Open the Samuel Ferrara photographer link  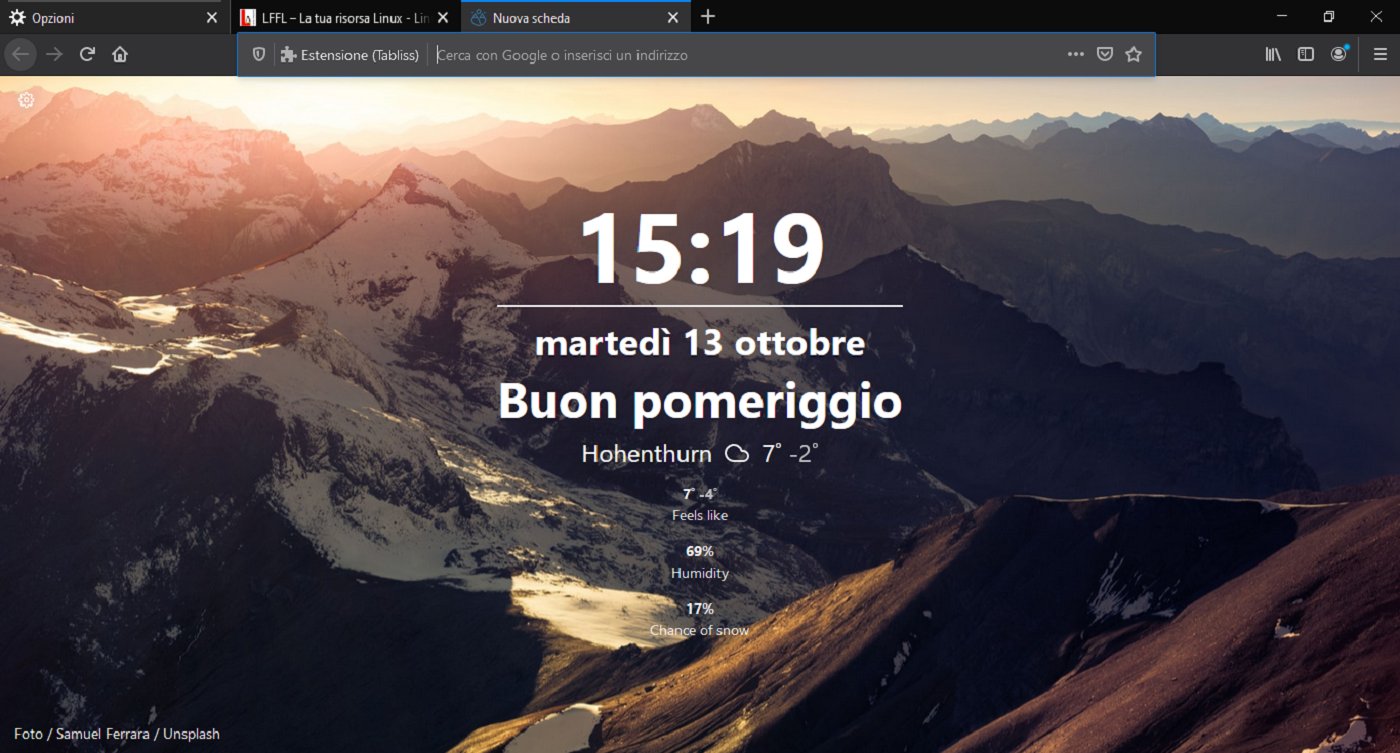[x=105, y=733]
